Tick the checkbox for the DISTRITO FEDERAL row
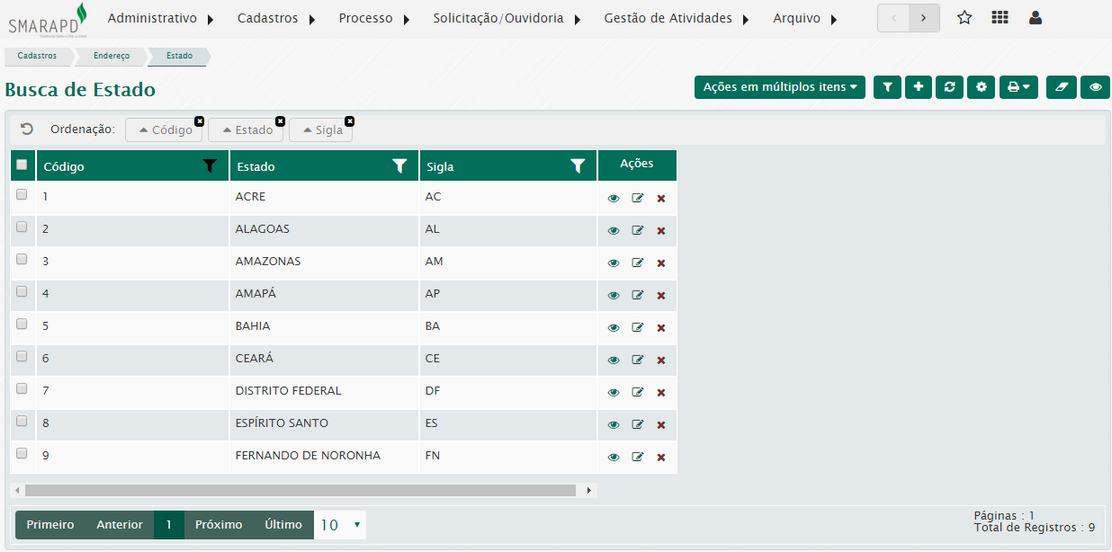This screenshot has height=552, width=1112. point(22,389)
